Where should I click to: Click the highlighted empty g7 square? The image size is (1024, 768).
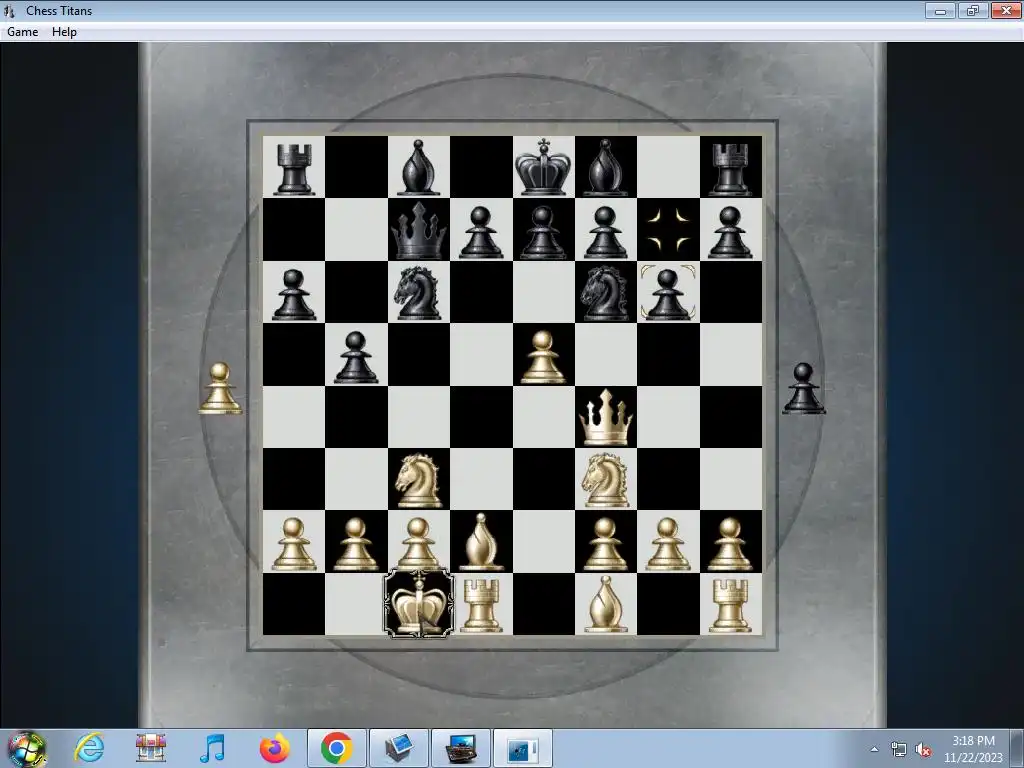(668, 230)
